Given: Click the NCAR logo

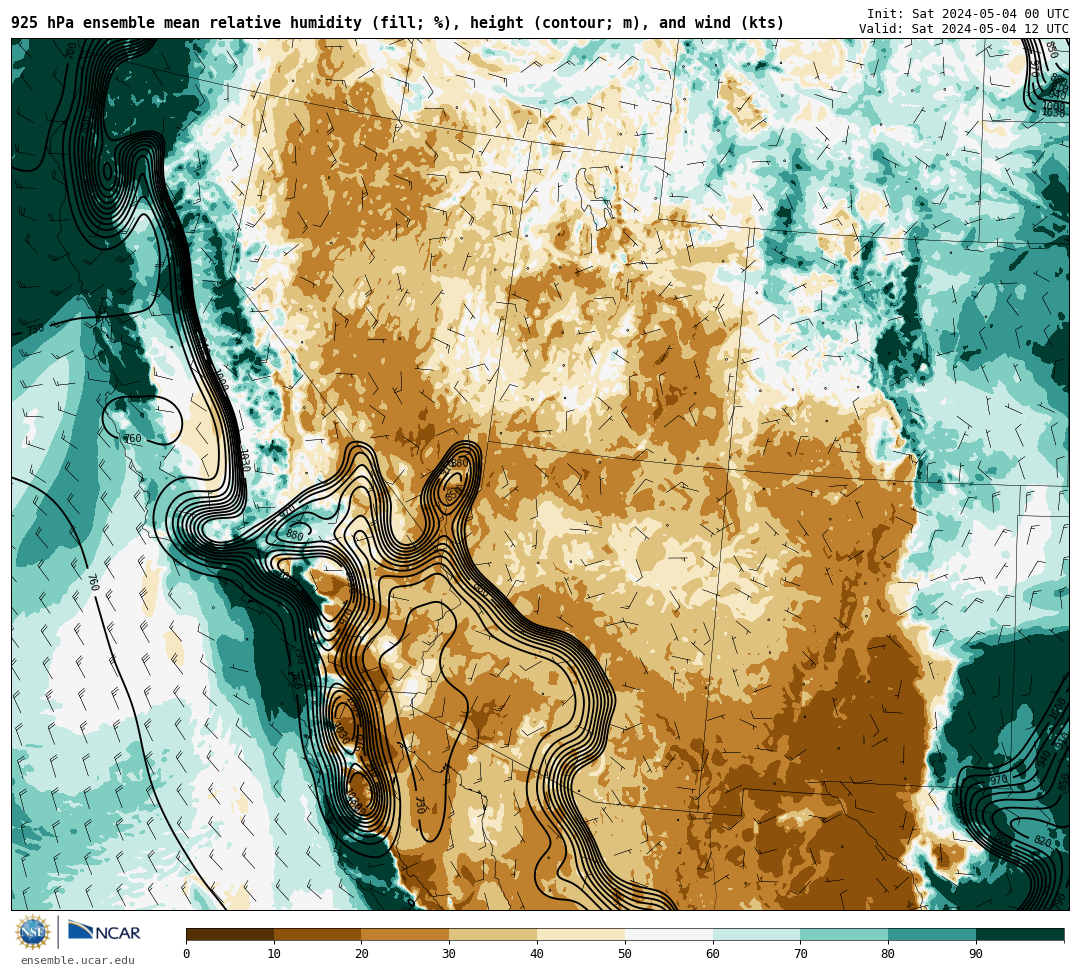Looking at the screenshot, I should [105, 931].
